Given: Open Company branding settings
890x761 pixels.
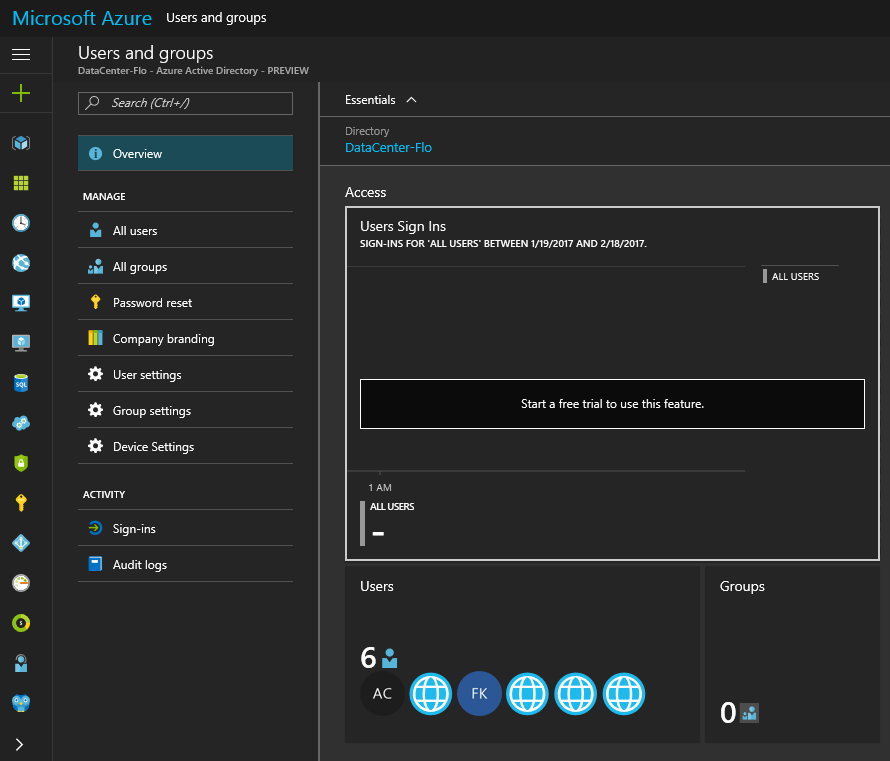Looking at the screenshot, I should coord(163,339).
